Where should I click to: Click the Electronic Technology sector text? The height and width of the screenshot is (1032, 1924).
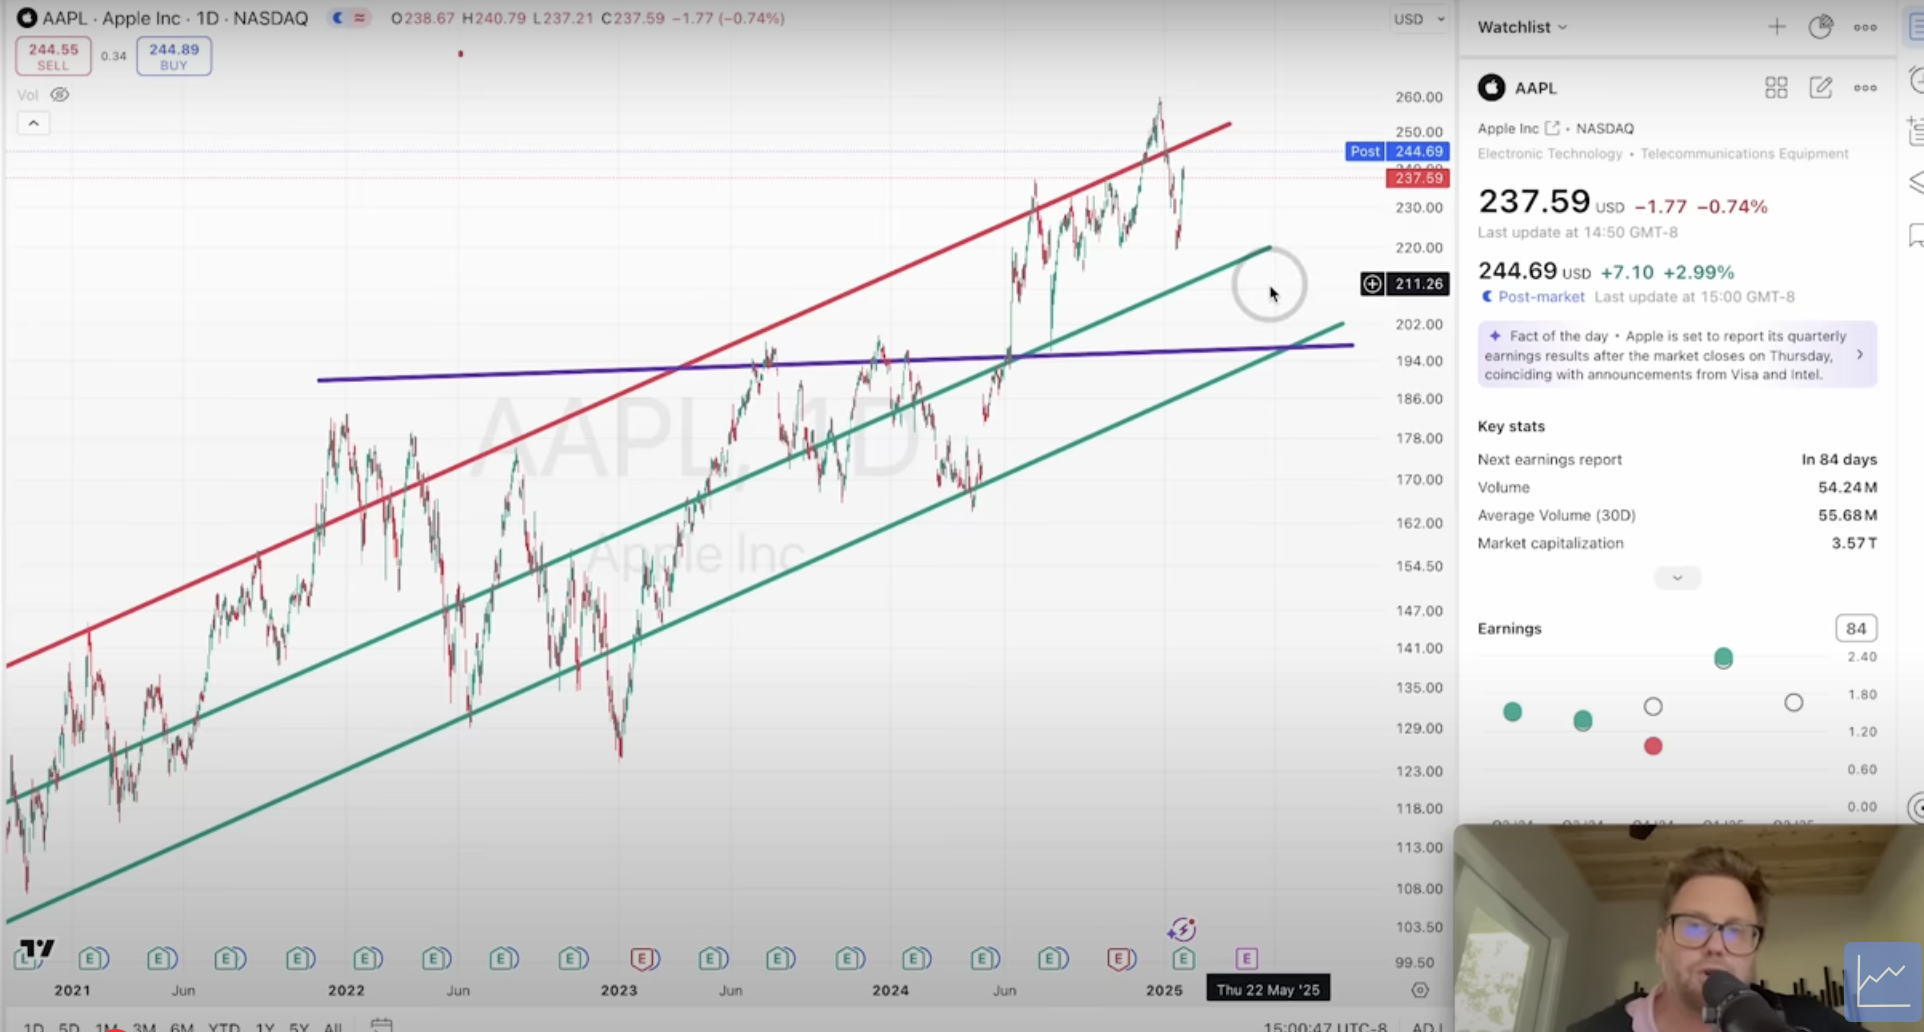click(1550, 154)
